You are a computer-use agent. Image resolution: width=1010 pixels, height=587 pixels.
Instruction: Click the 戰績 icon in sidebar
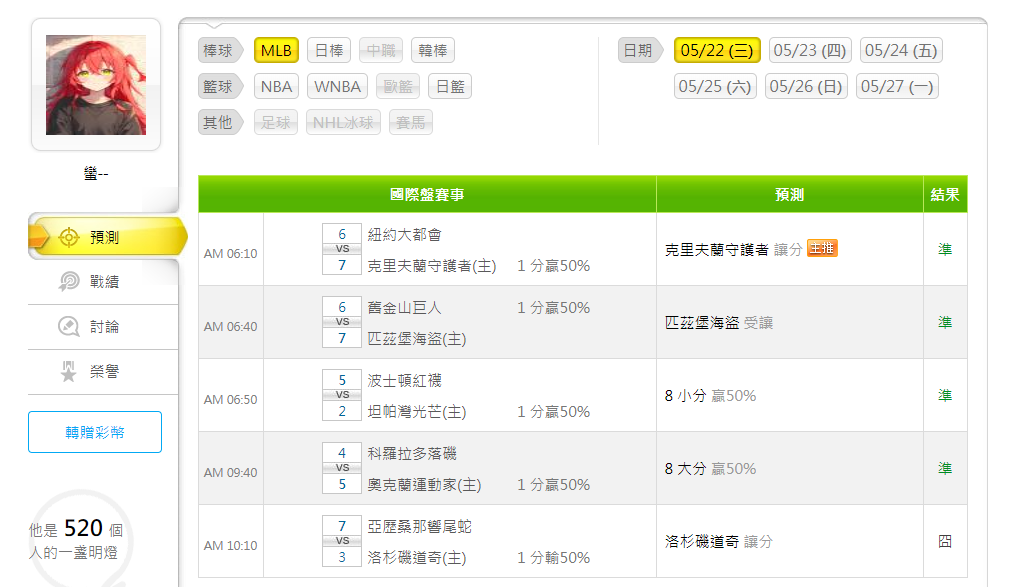(69, 282)
